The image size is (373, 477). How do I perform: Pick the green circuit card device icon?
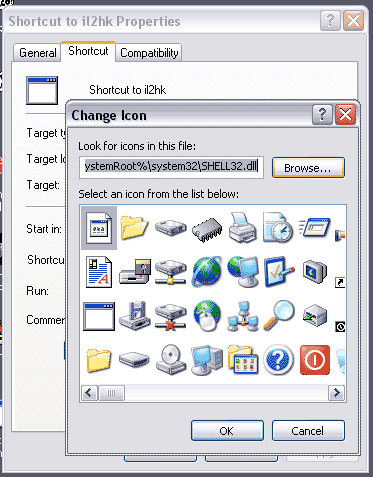(x=315, y=316)
